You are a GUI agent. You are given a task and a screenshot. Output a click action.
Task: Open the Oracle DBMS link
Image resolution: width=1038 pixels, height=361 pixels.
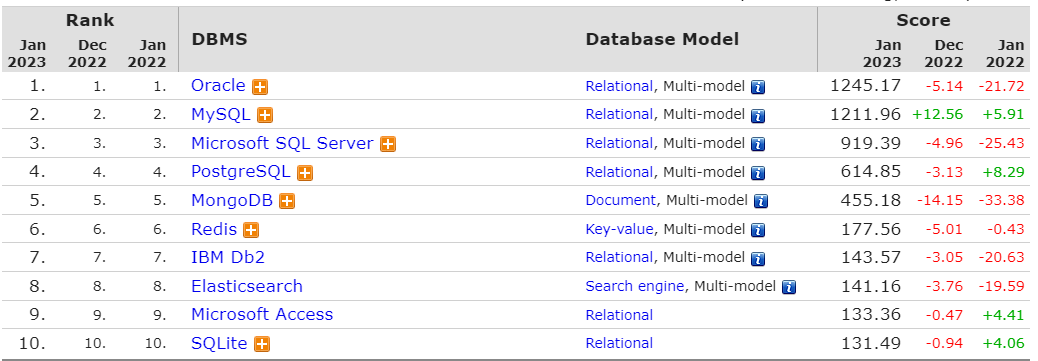click(218, 85)
